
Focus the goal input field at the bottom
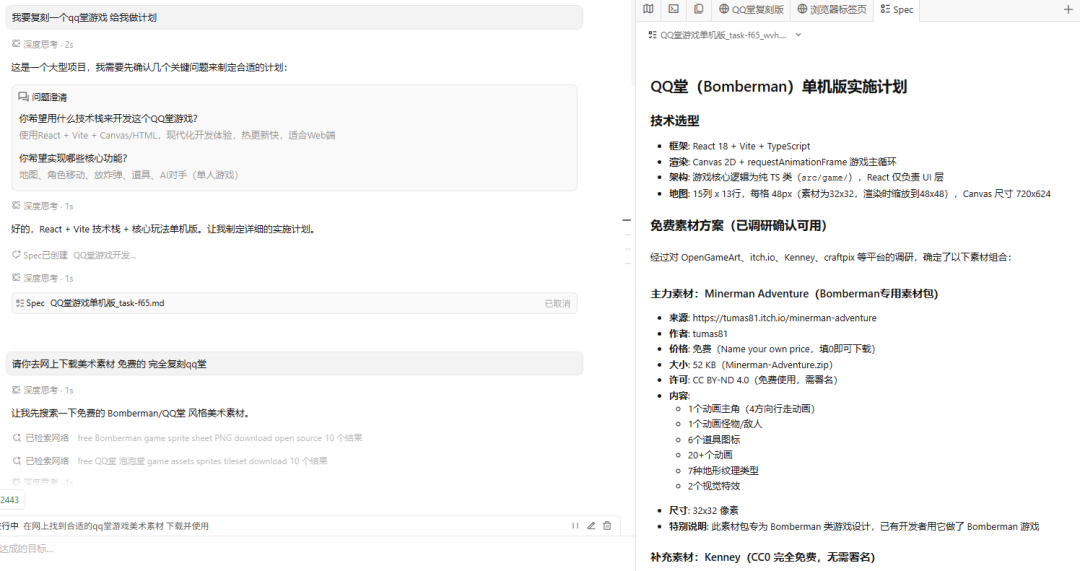(x=310, y=549)
